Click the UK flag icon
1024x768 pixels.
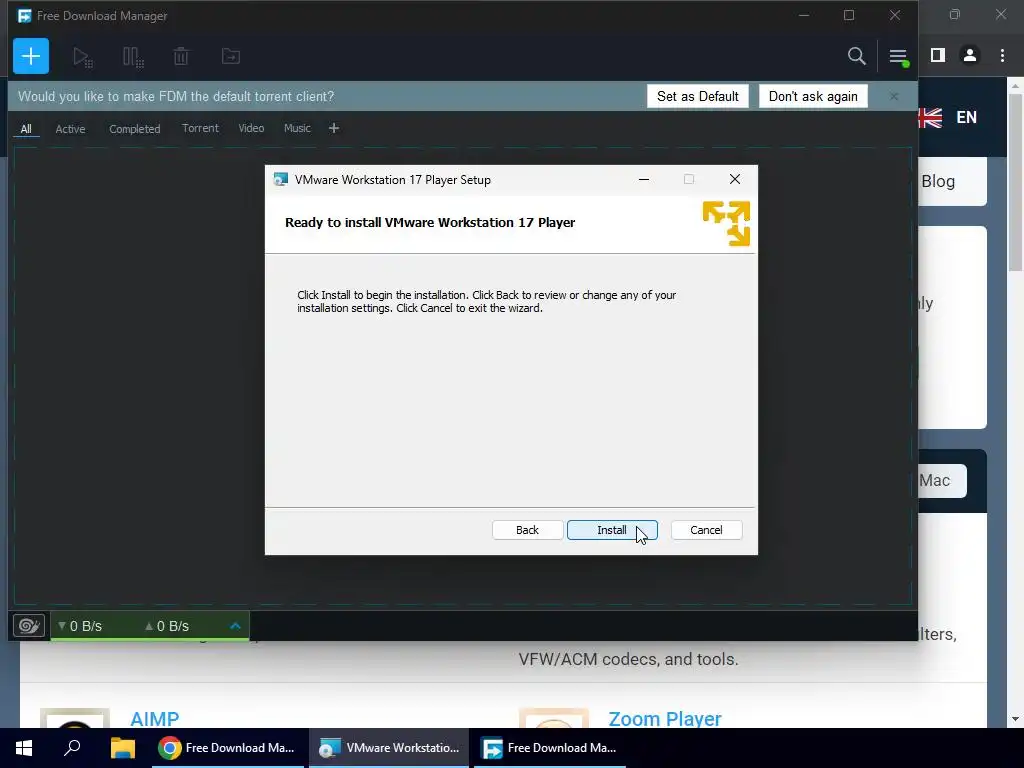930,118
